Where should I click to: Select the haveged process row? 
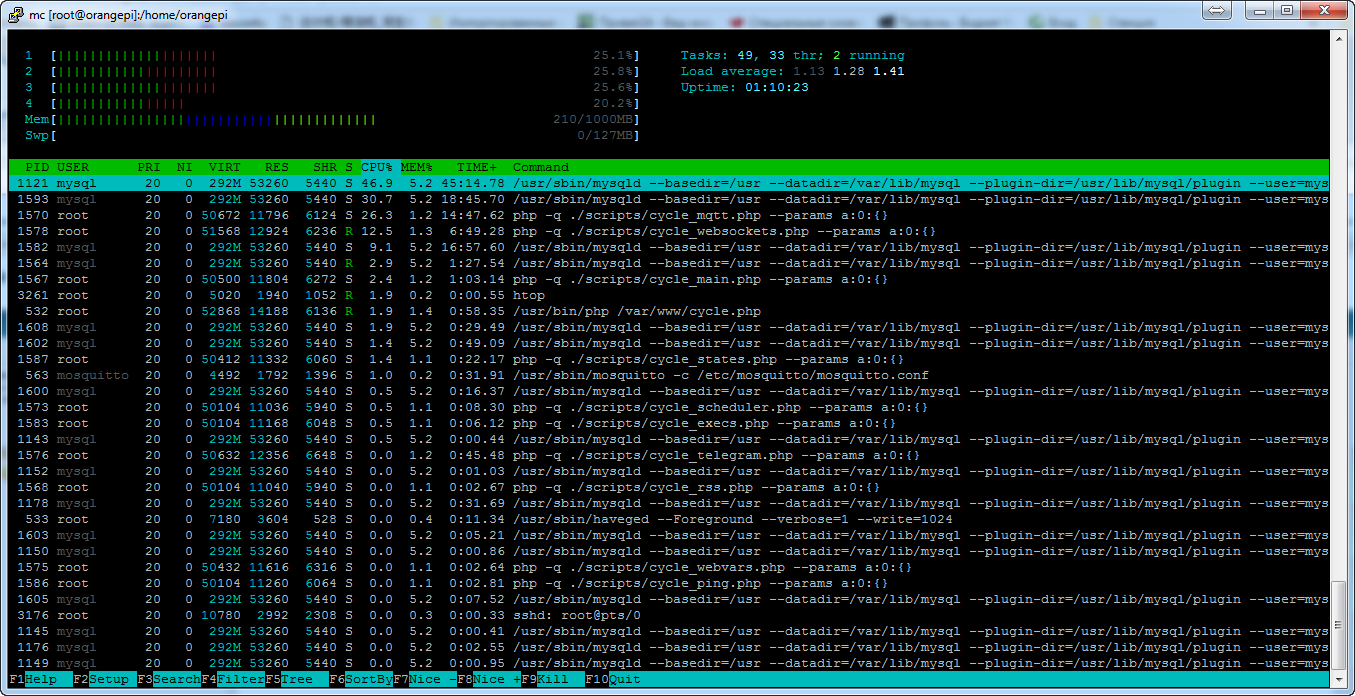669,519
